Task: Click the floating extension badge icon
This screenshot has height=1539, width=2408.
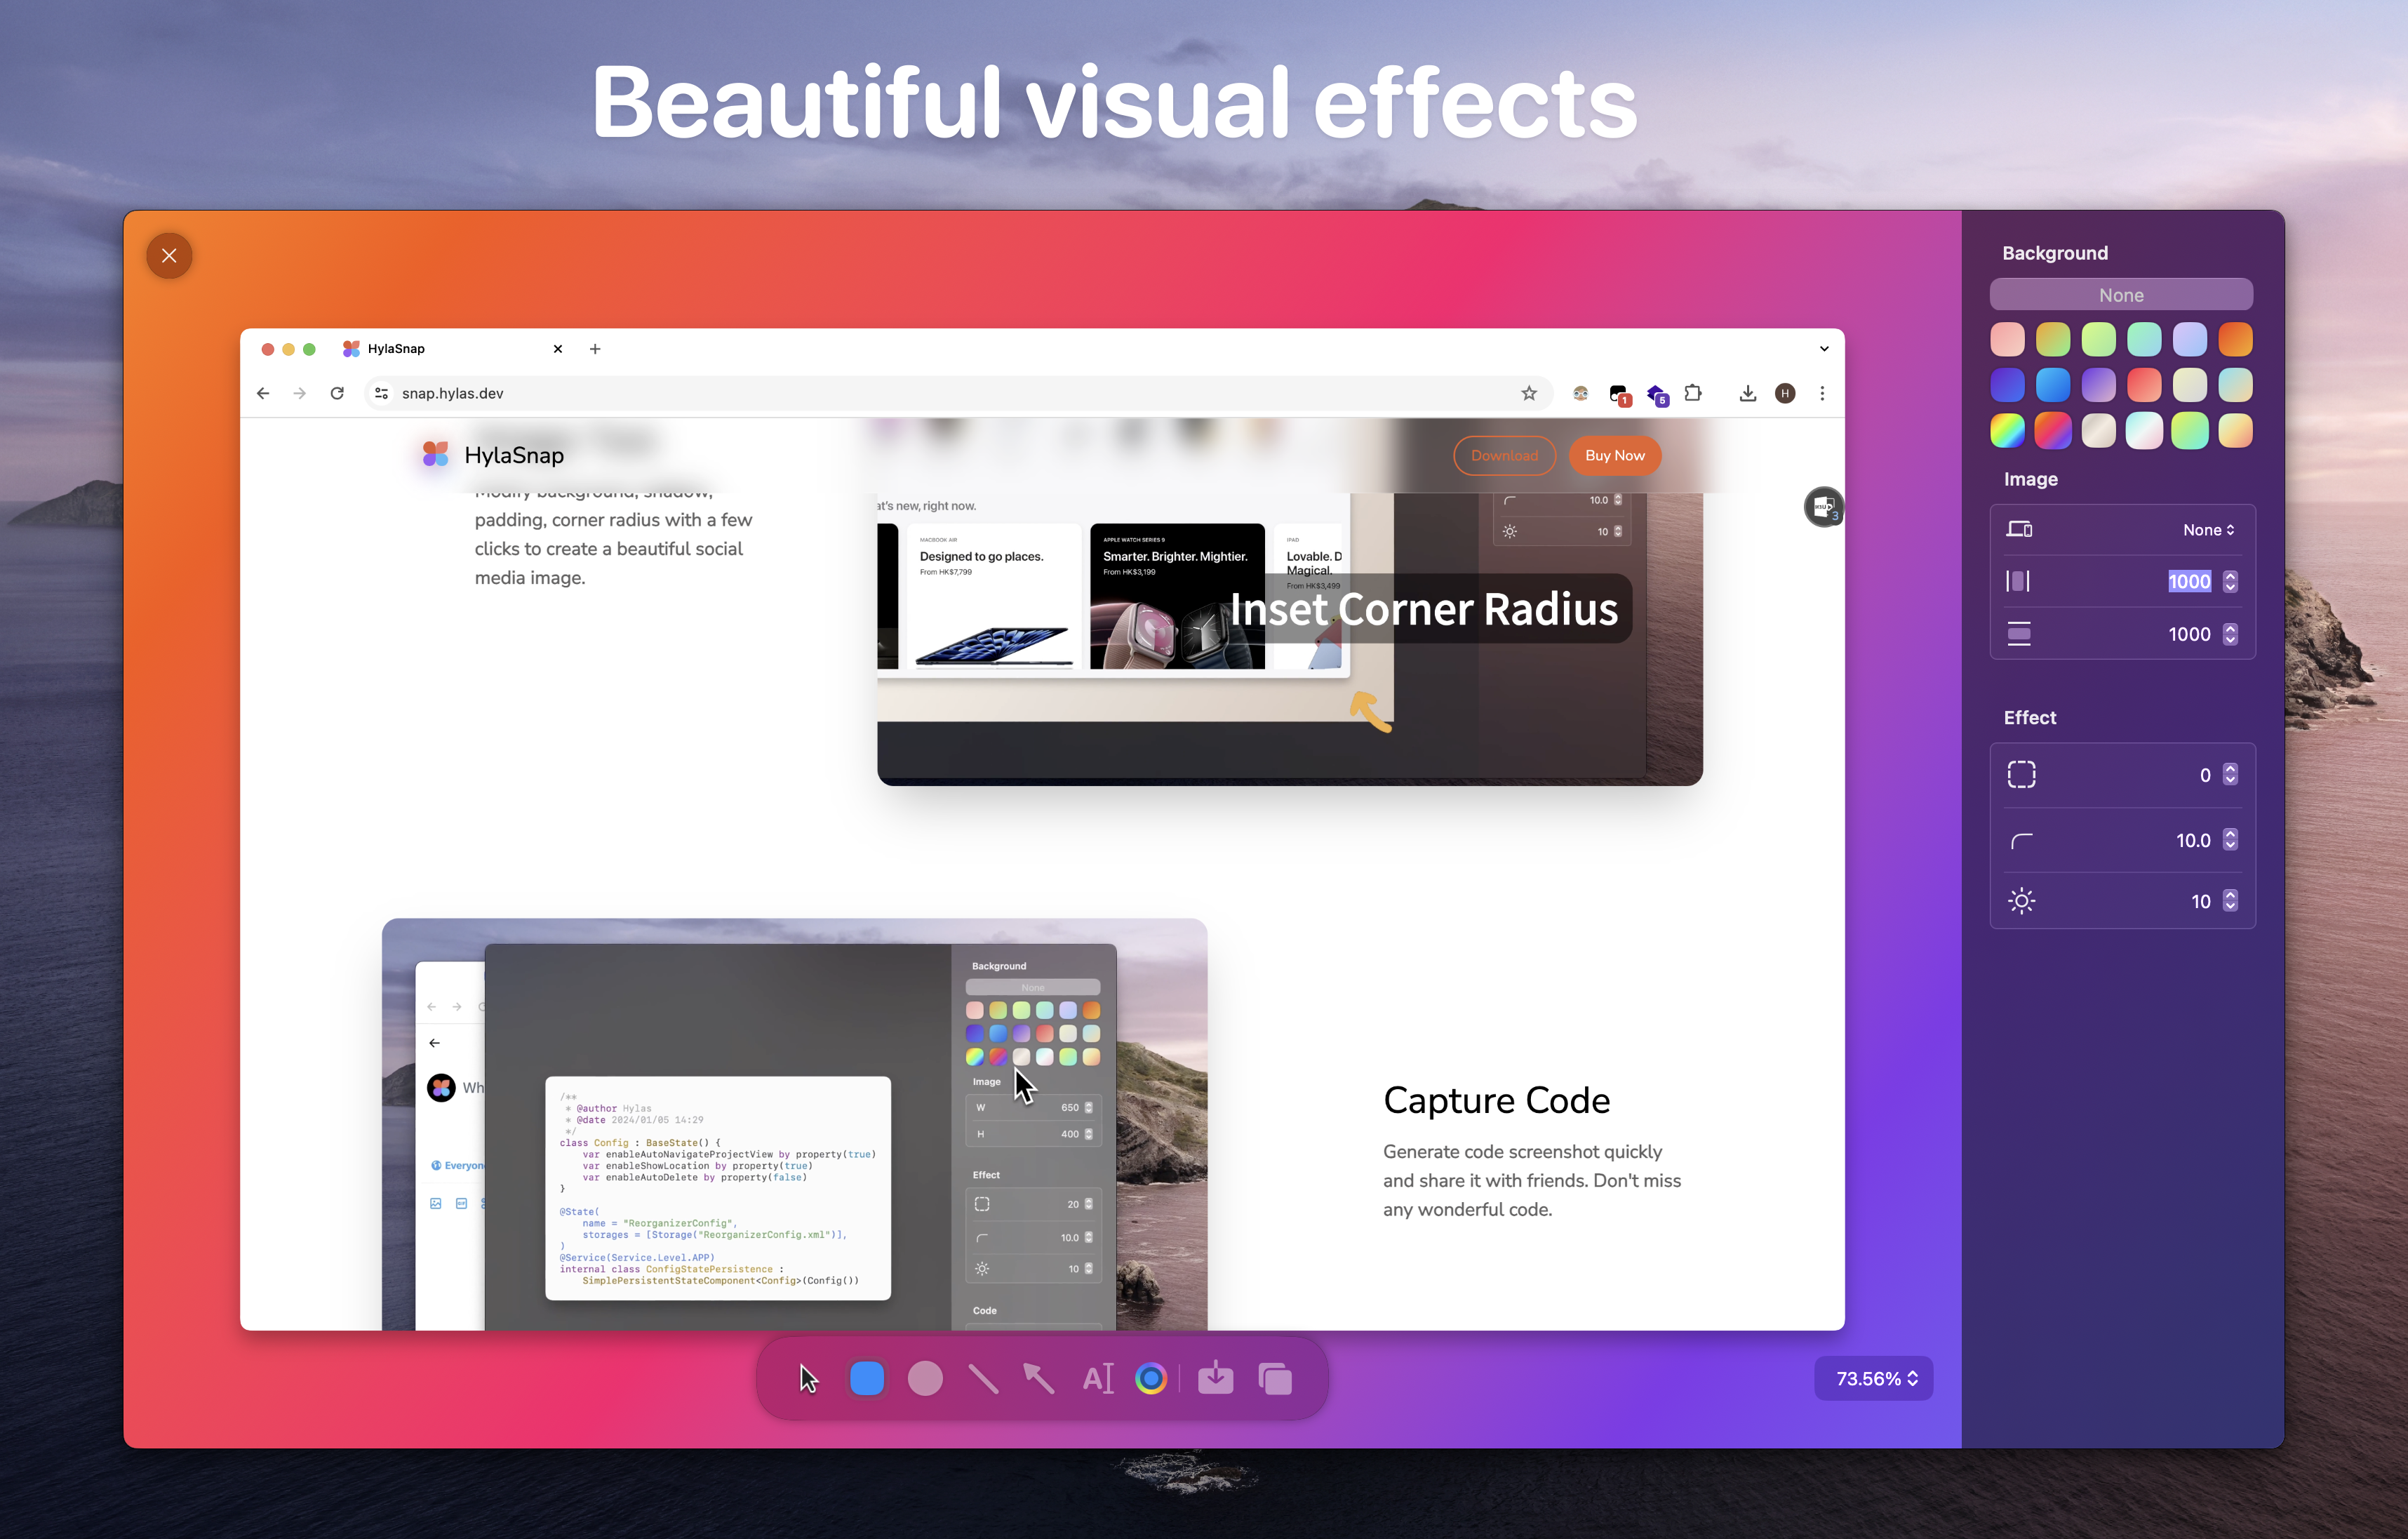Action: pos(1823,506)
